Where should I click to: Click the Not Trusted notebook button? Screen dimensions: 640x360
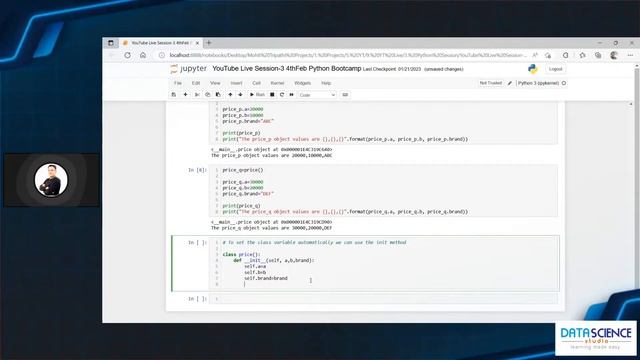coord(491,83)
